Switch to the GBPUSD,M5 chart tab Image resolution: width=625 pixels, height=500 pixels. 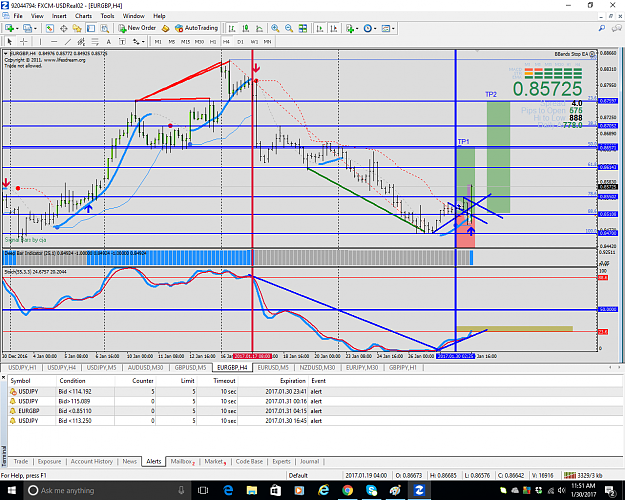[x=190, y=367]
